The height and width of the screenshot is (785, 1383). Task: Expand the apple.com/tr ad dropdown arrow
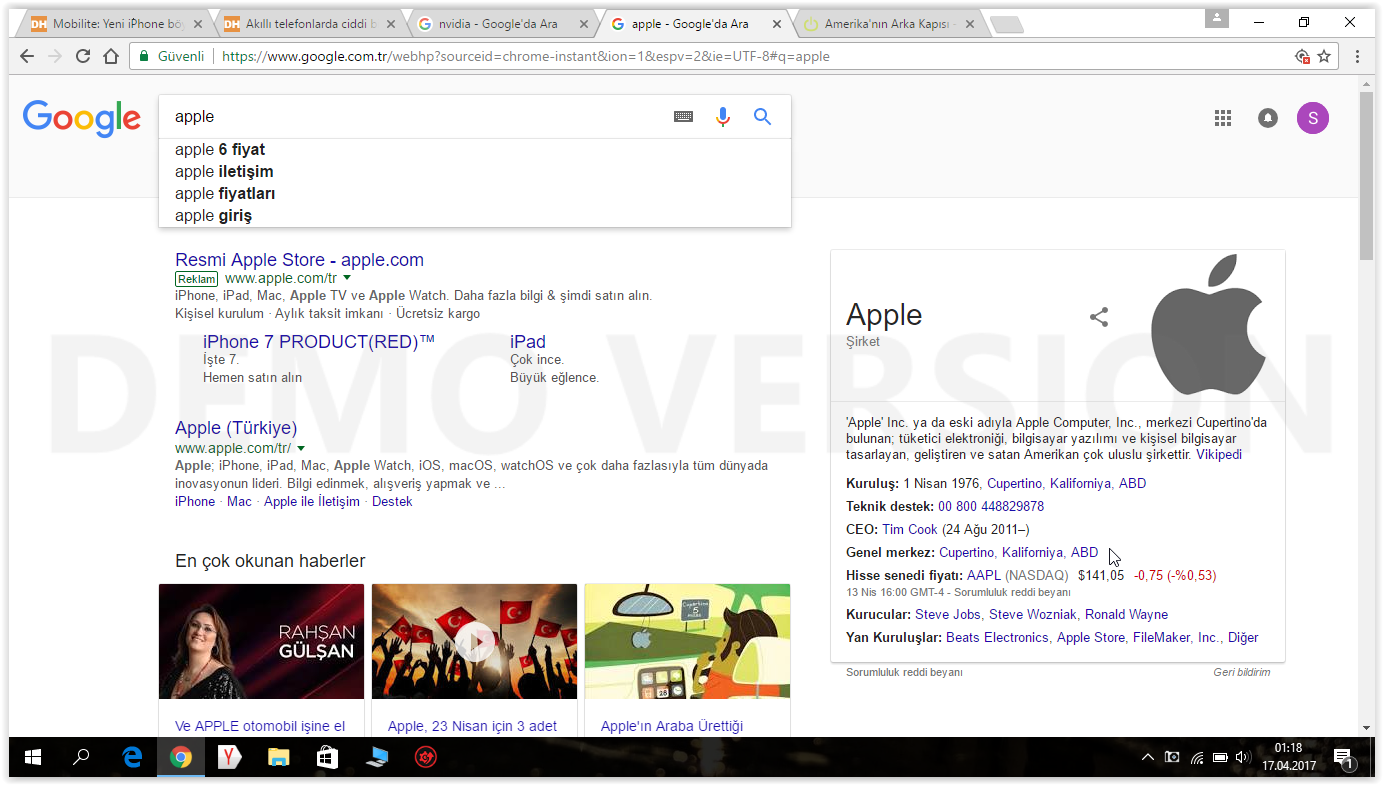click(x=347, y=278)
